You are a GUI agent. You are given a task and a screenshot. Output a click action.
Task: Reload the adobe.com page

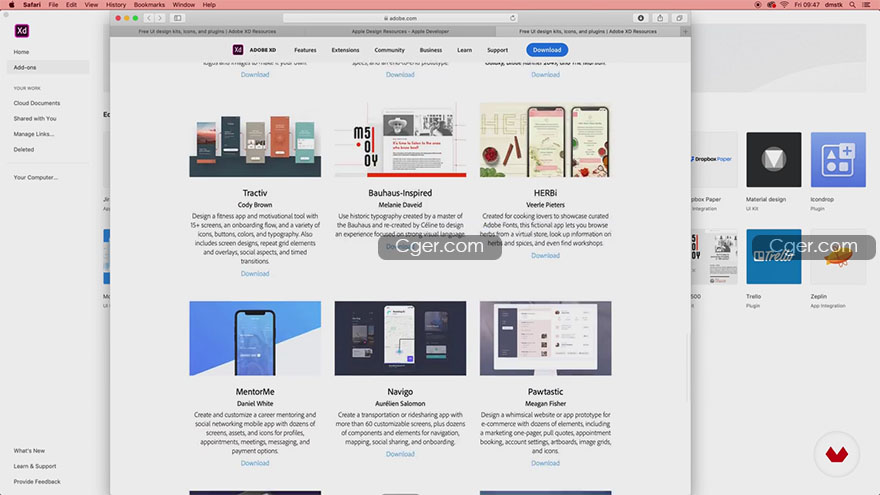(x=512, y=18)
